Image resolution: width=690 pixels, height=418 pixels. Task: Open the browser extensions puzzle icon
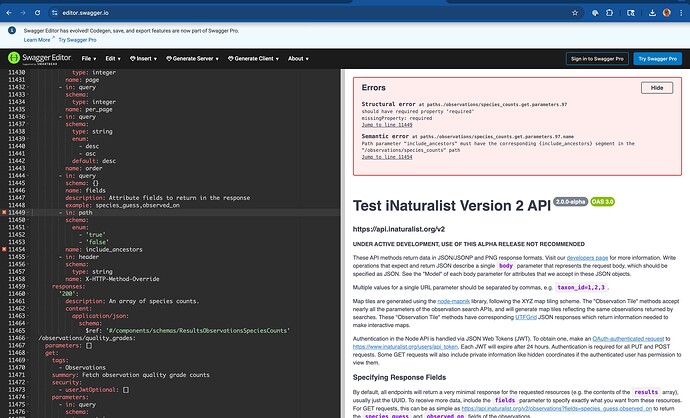(609, 13)
